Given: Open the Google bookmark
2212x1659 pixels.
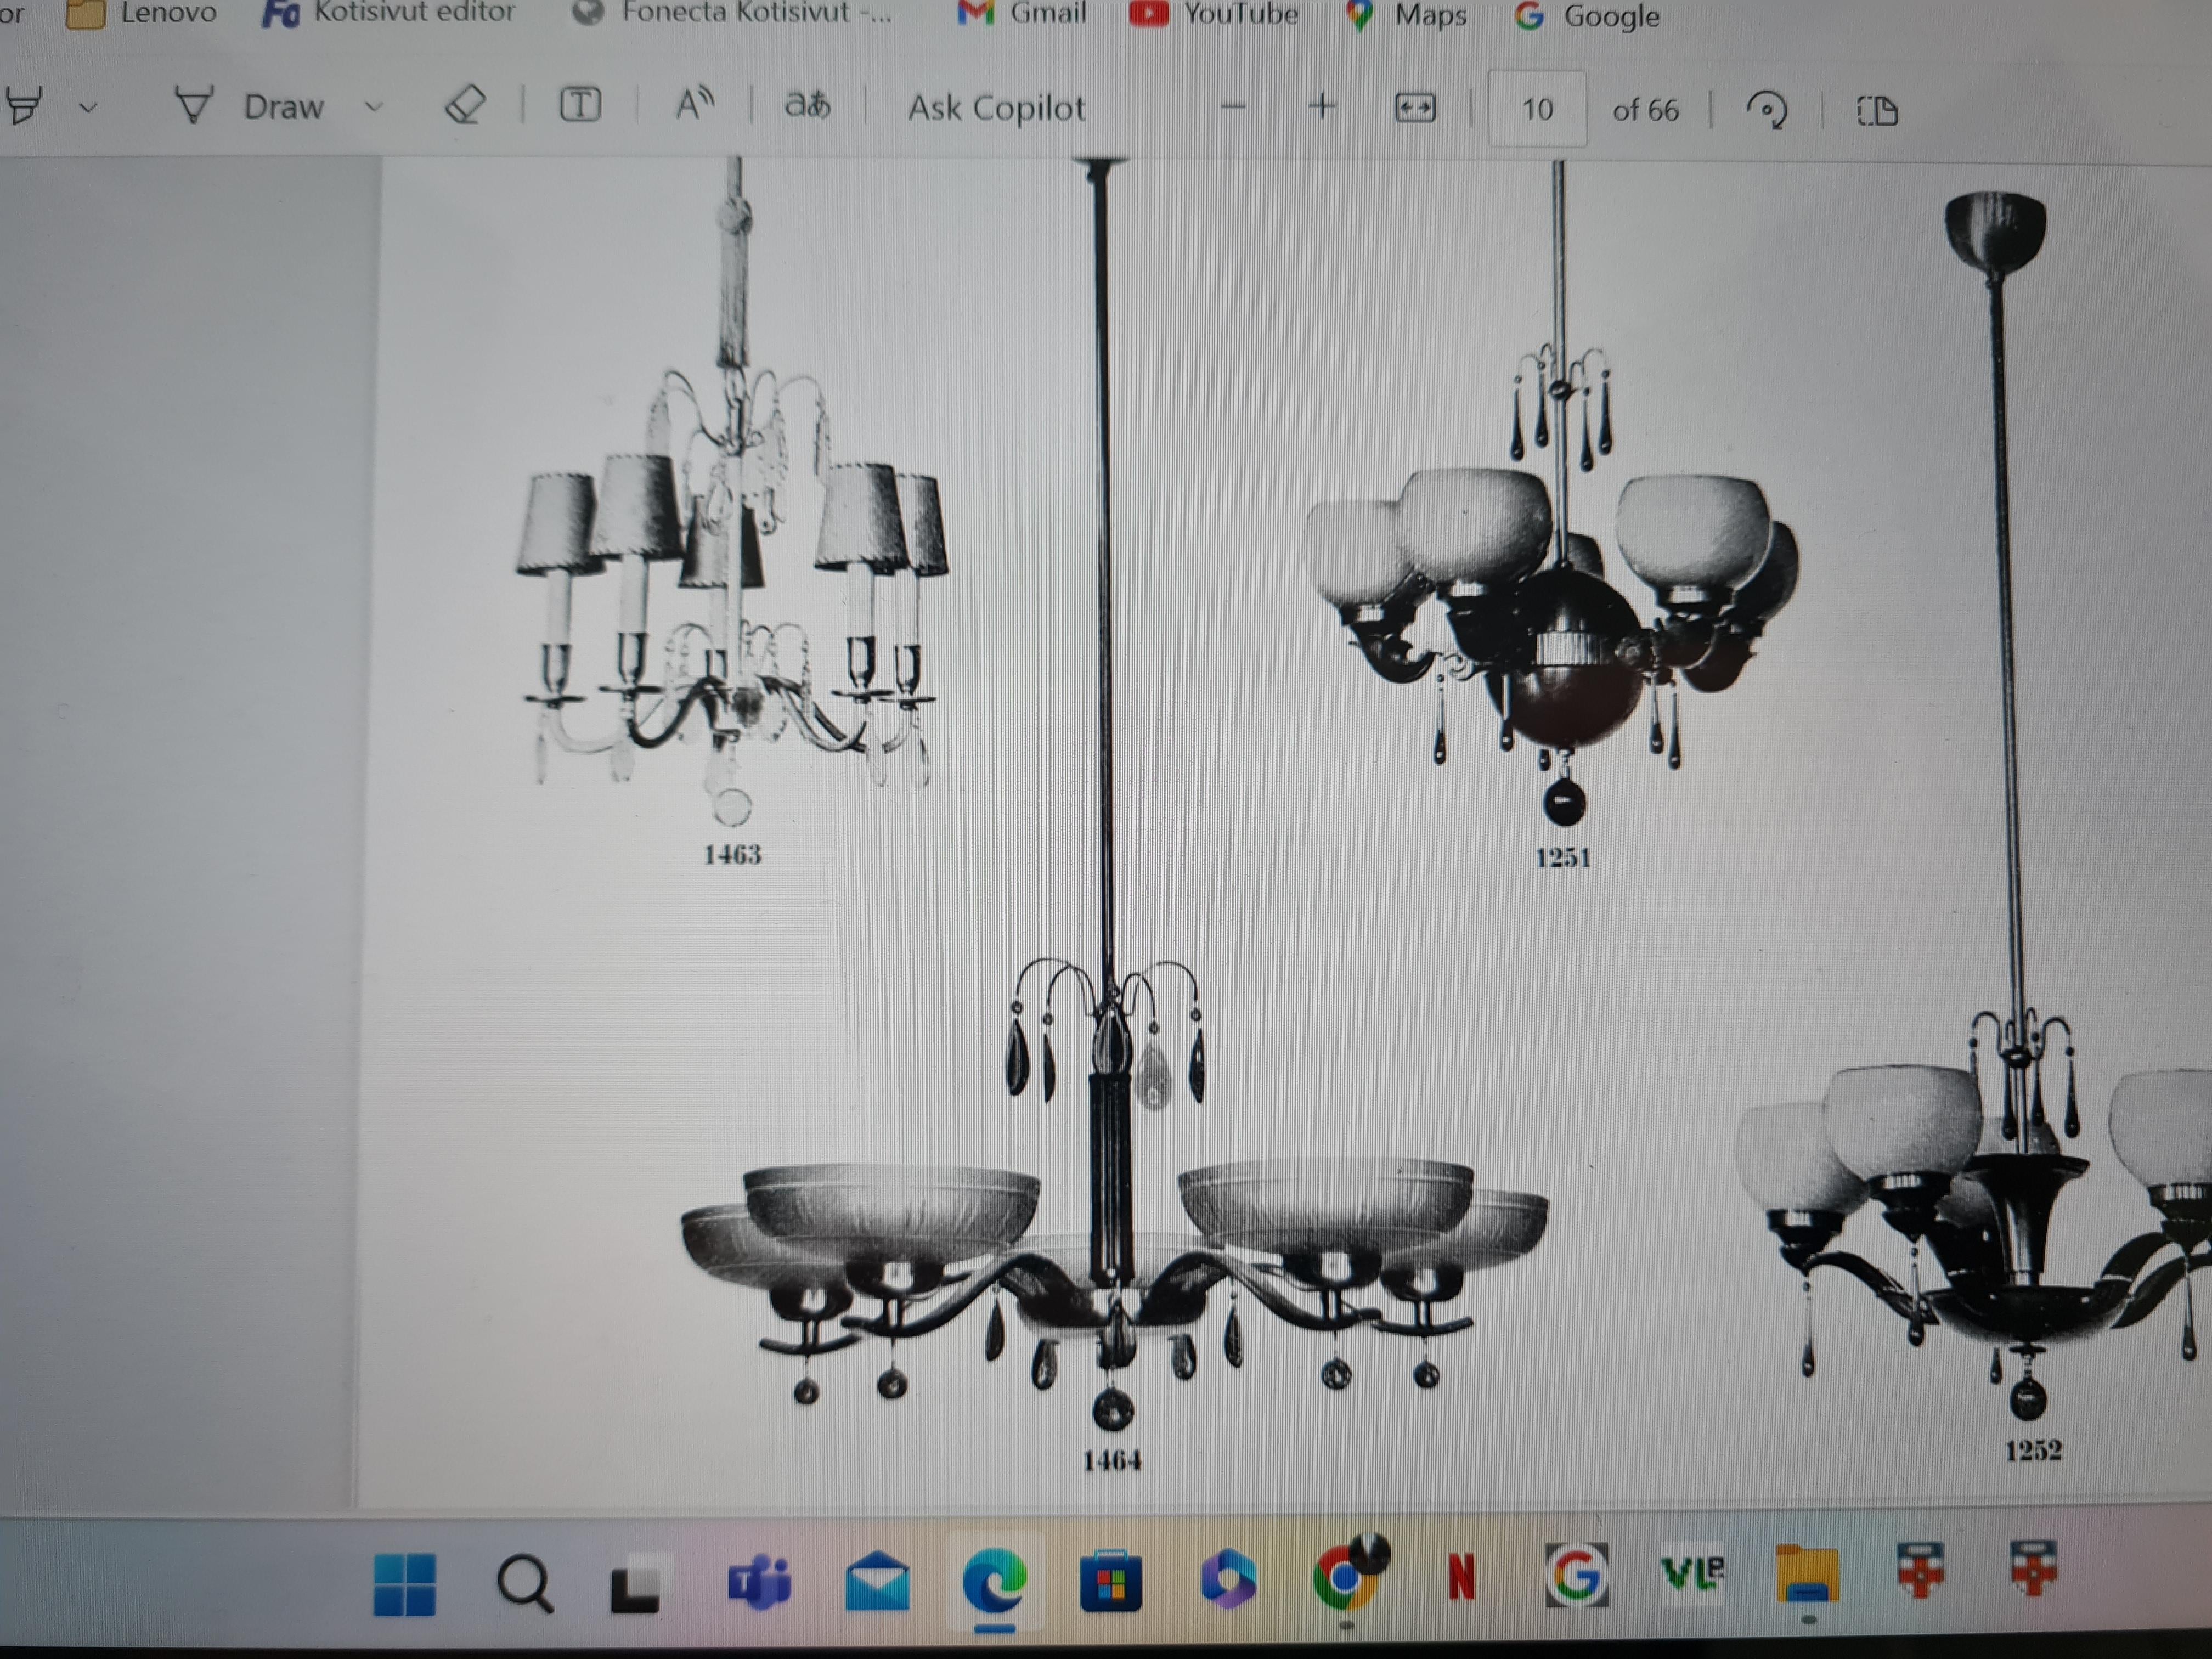Looking at the screenshot, I should [x=1587, y=16].
